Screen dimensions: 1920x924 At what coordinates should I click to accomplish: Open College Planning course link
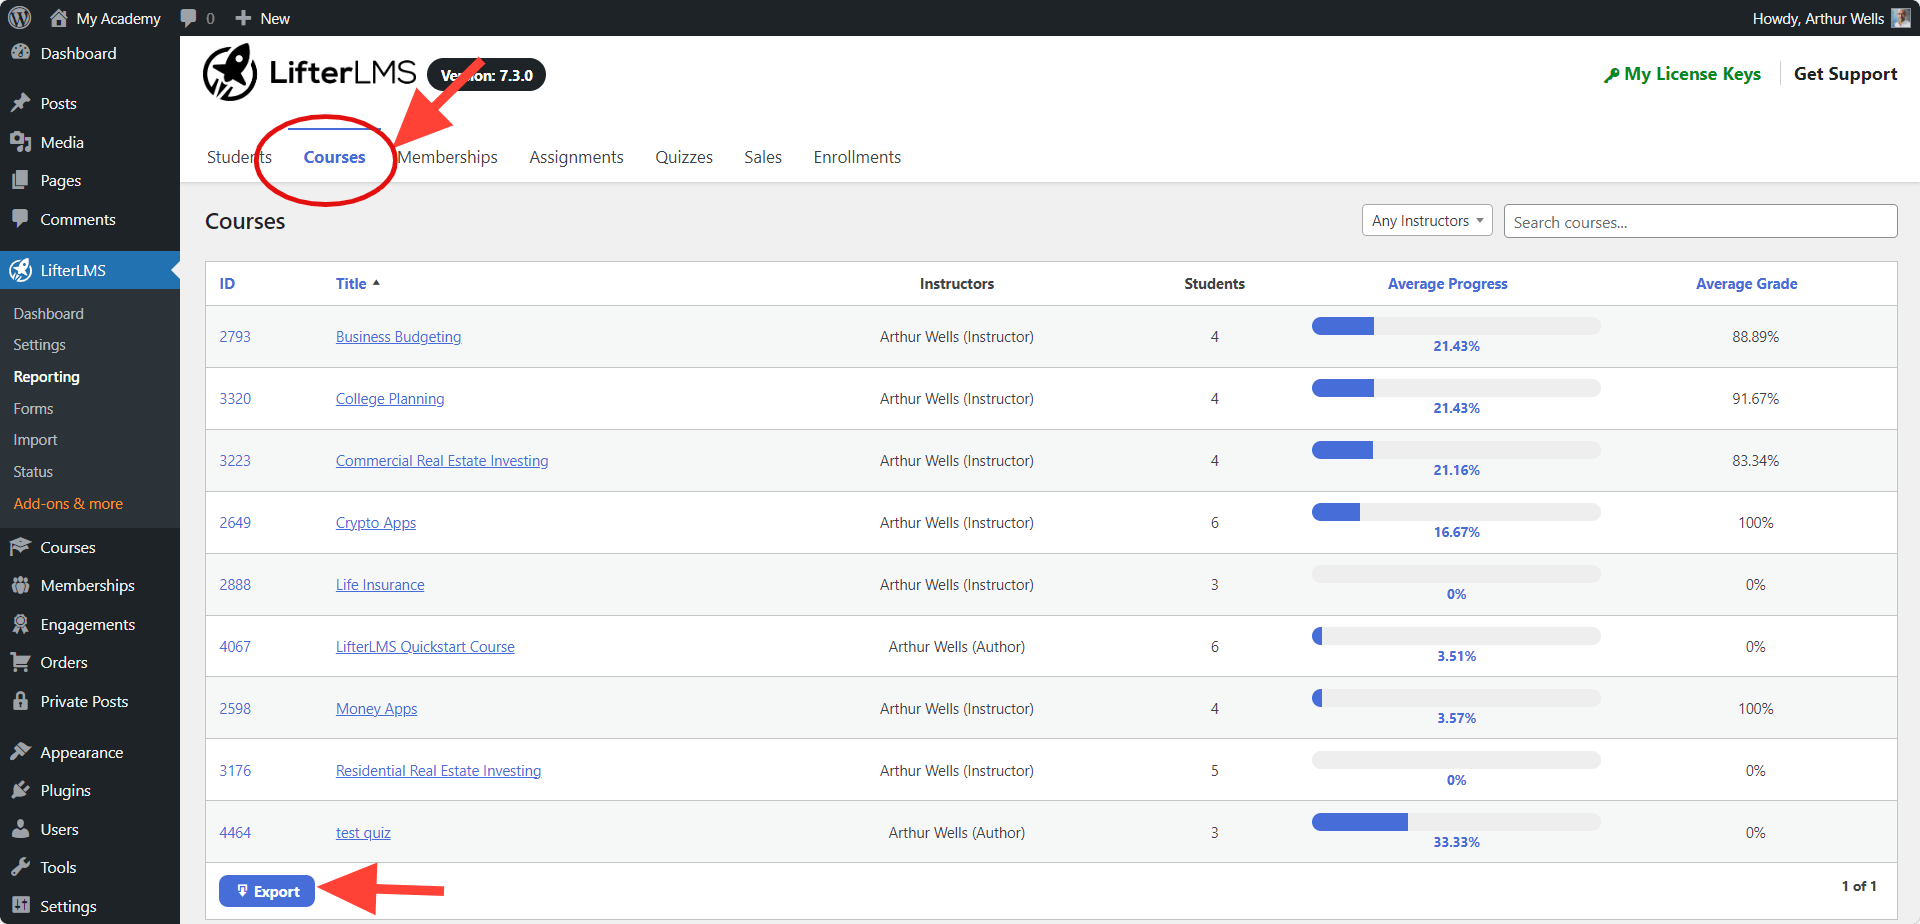coord(390,399)
